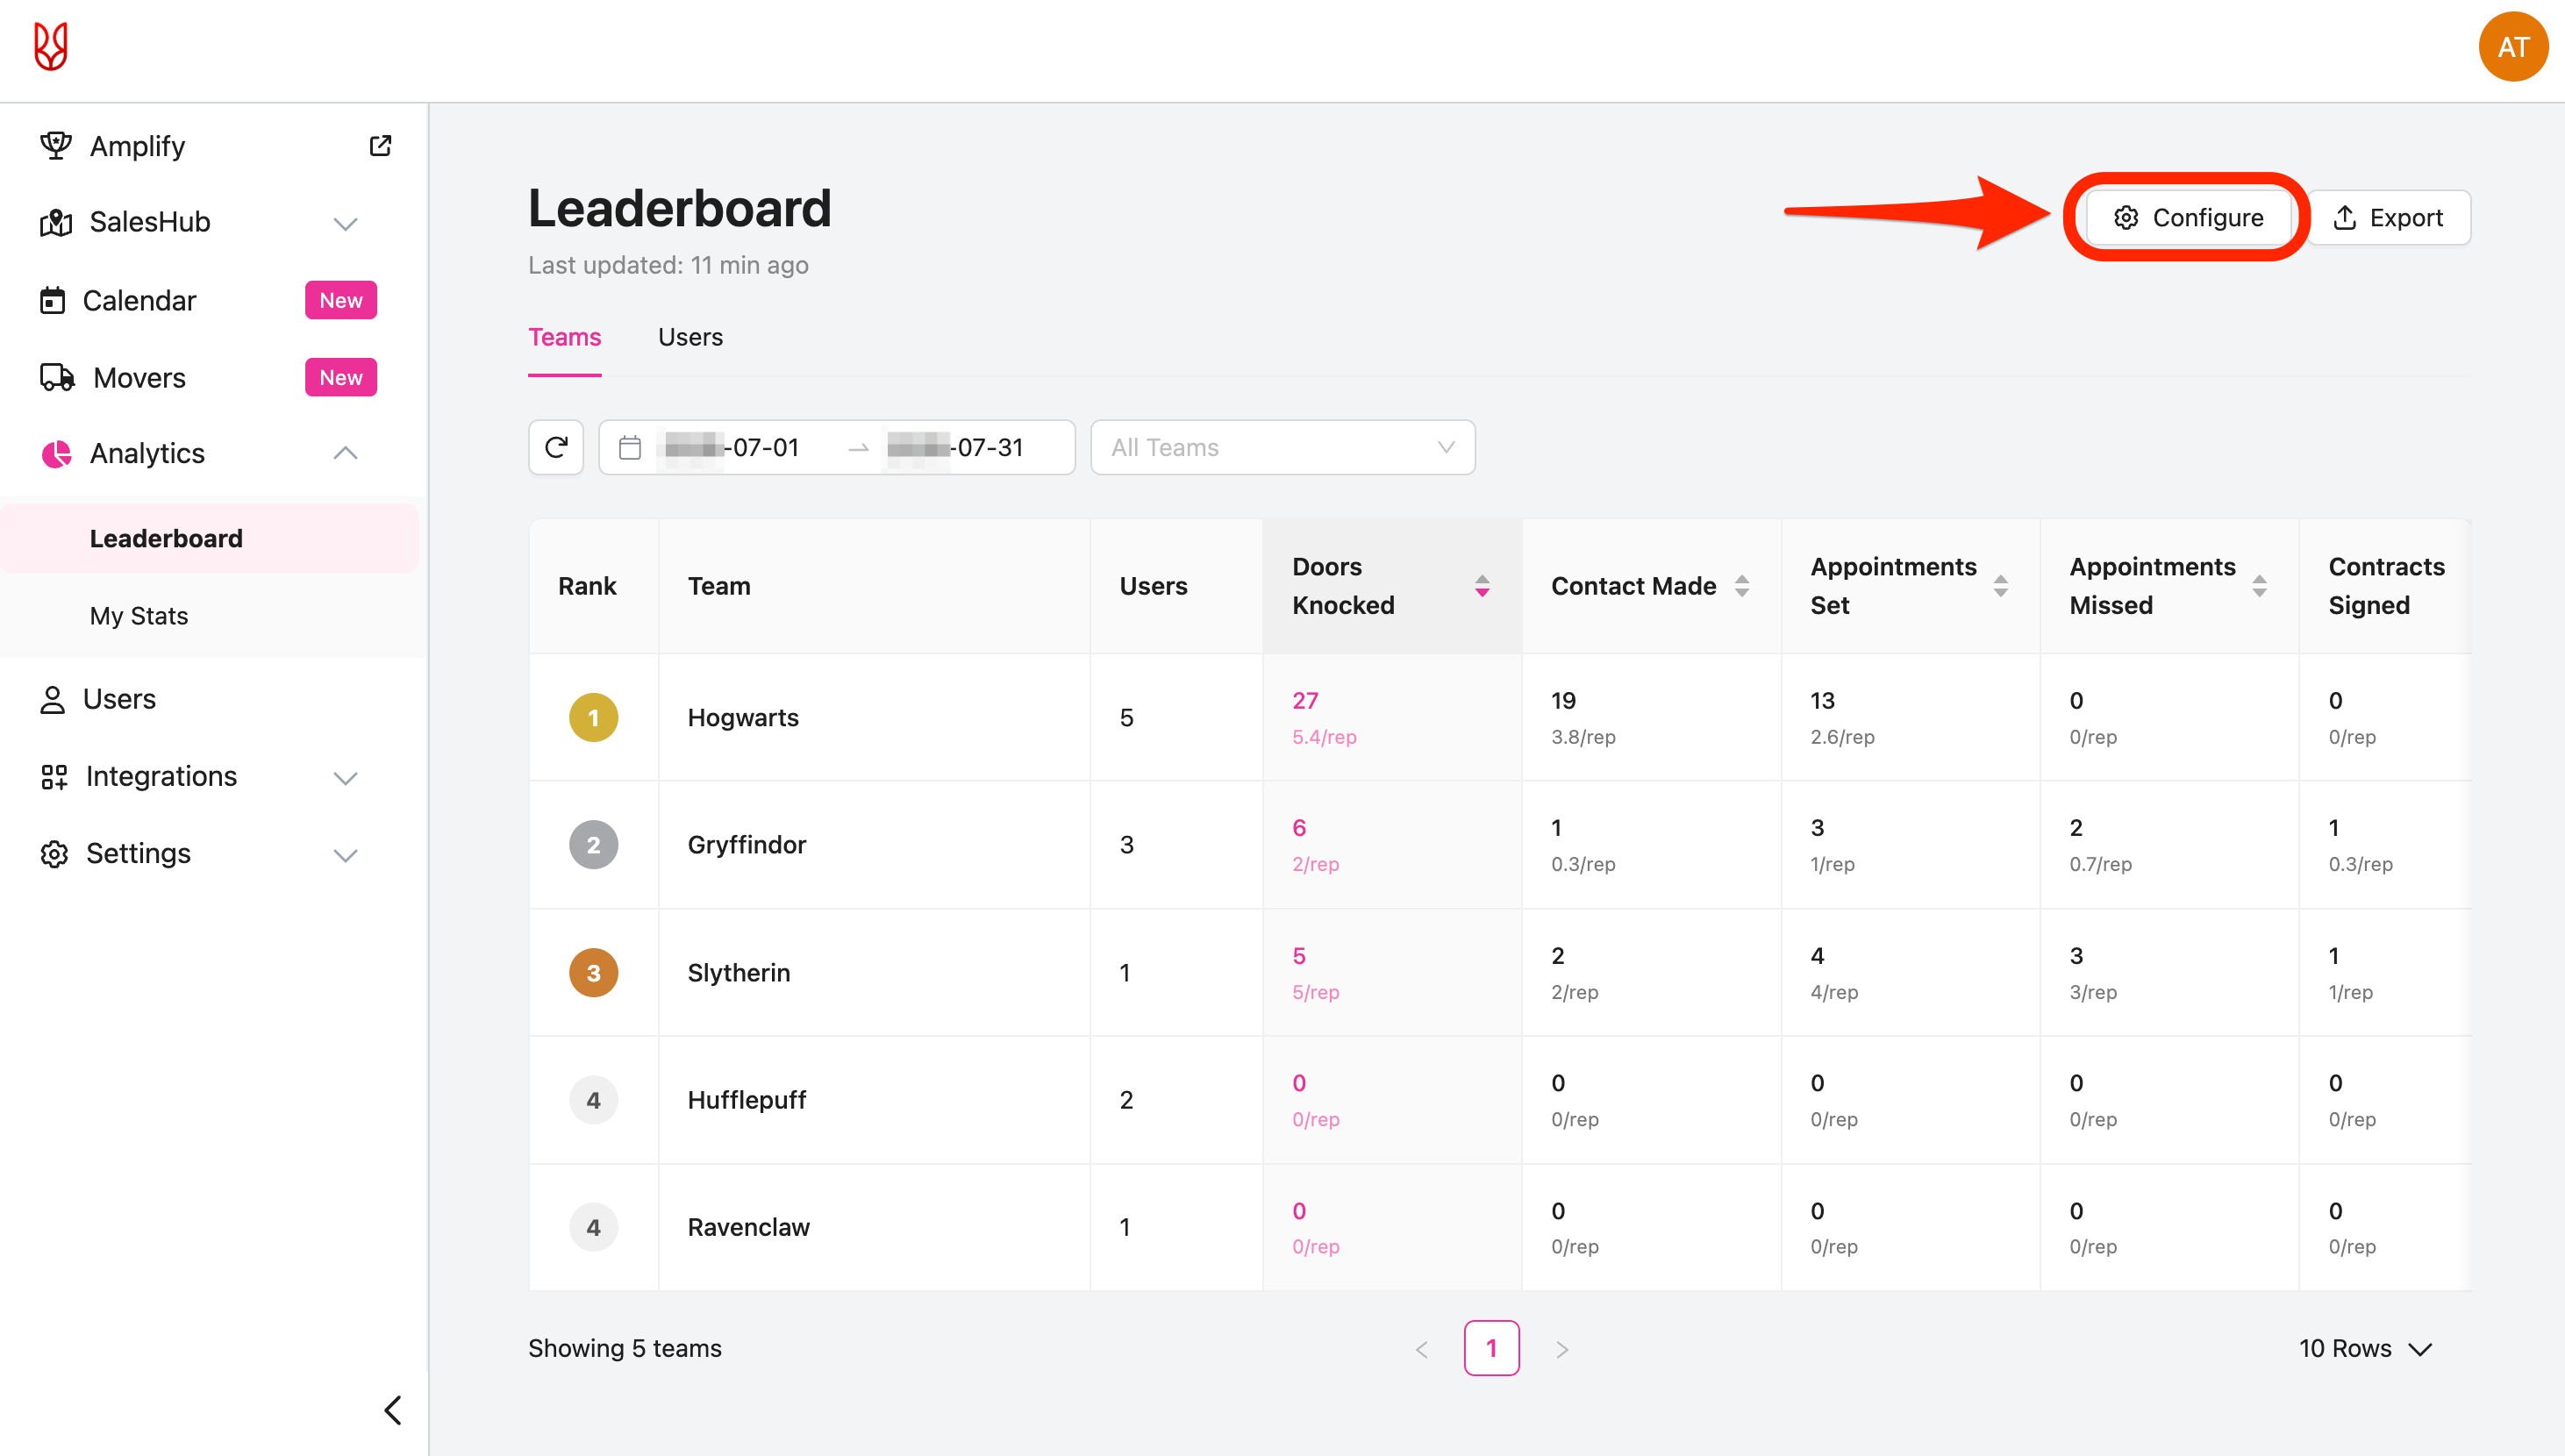Click the gold rank 1 badge
2565x1456 pixels.
click(594, 717)
